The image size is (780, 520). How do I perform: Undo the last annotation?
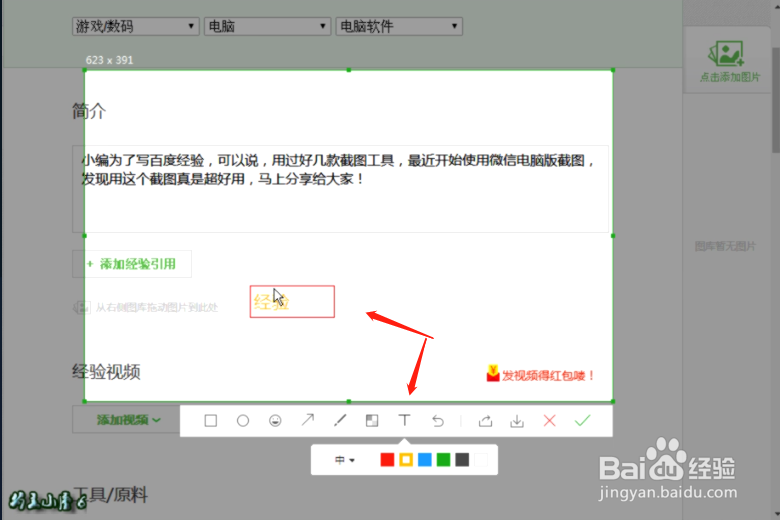pyautogui.click(x=438, y=421)
